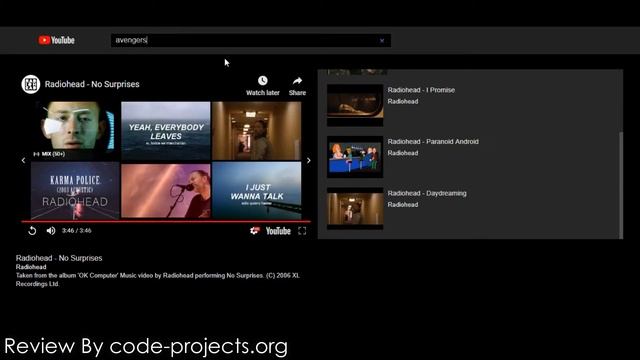The width and height of the screenshot is (640, 360).
Task: Click Radiohead channel name under Daydreaming
Action: point(403,204)
